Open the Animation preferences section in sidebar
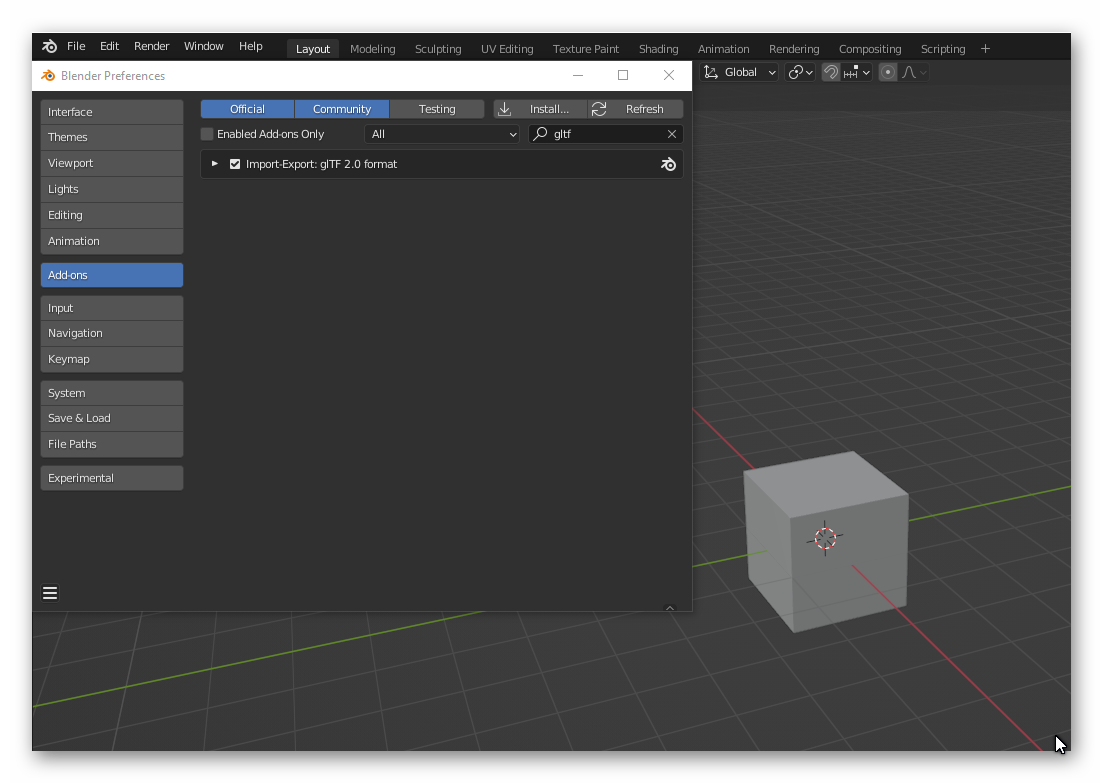This screenshot has width=1103, height=783. tap(112, 241)
